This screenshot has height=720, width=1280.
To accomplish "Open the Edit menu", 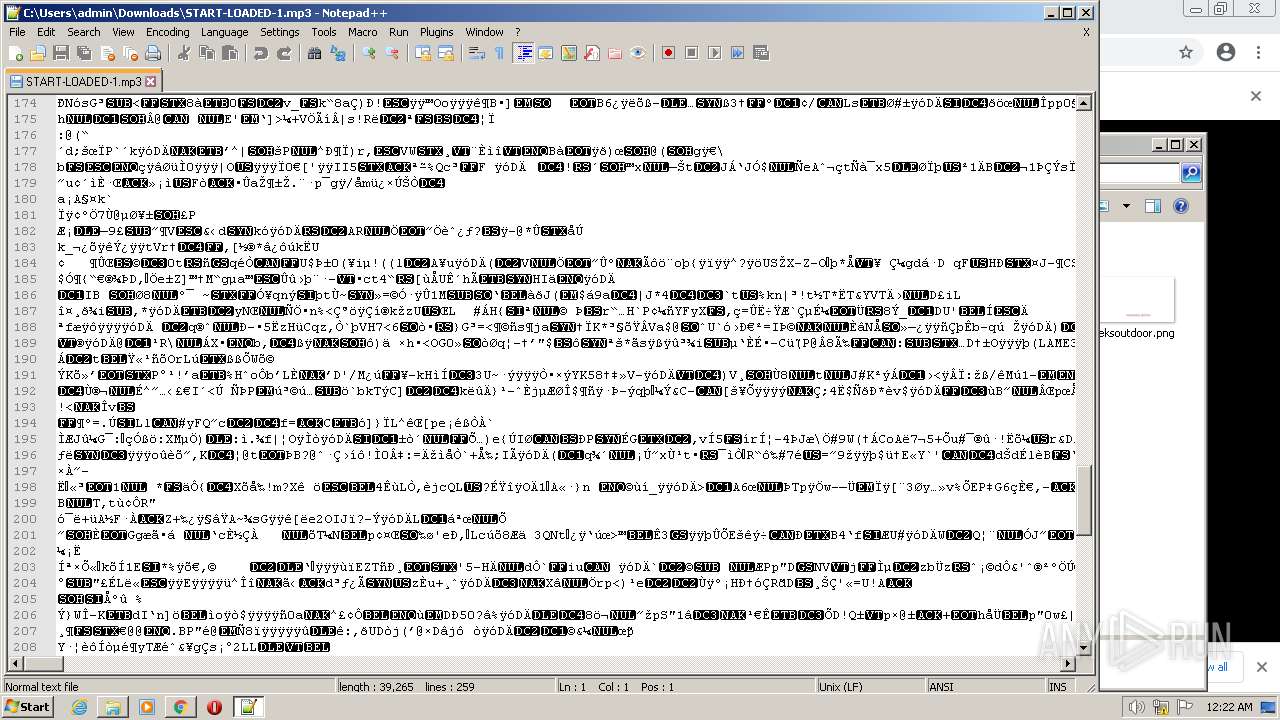I will [46, 32].
